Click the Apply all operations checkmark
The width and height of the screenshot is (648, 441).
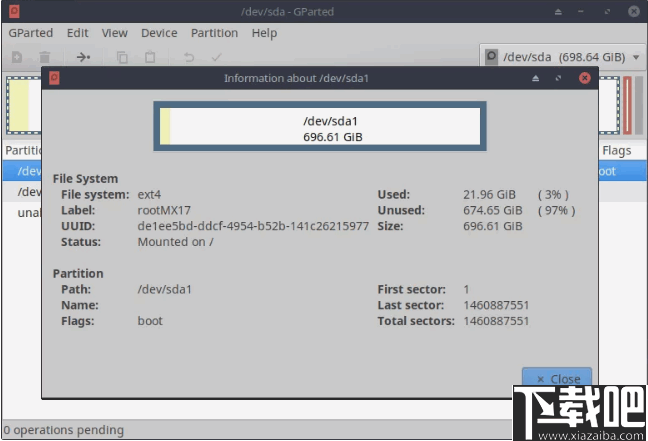pyautogui.click(x=217, y=57)
